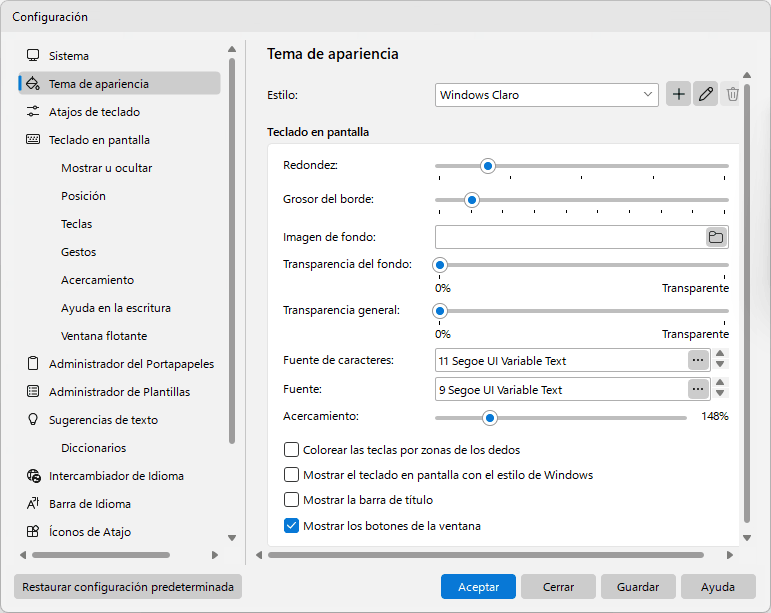This screenshot has width=771, height=613.
Task: Click the Transparencia del fondo slider handle
Action: tap(440, 265)
